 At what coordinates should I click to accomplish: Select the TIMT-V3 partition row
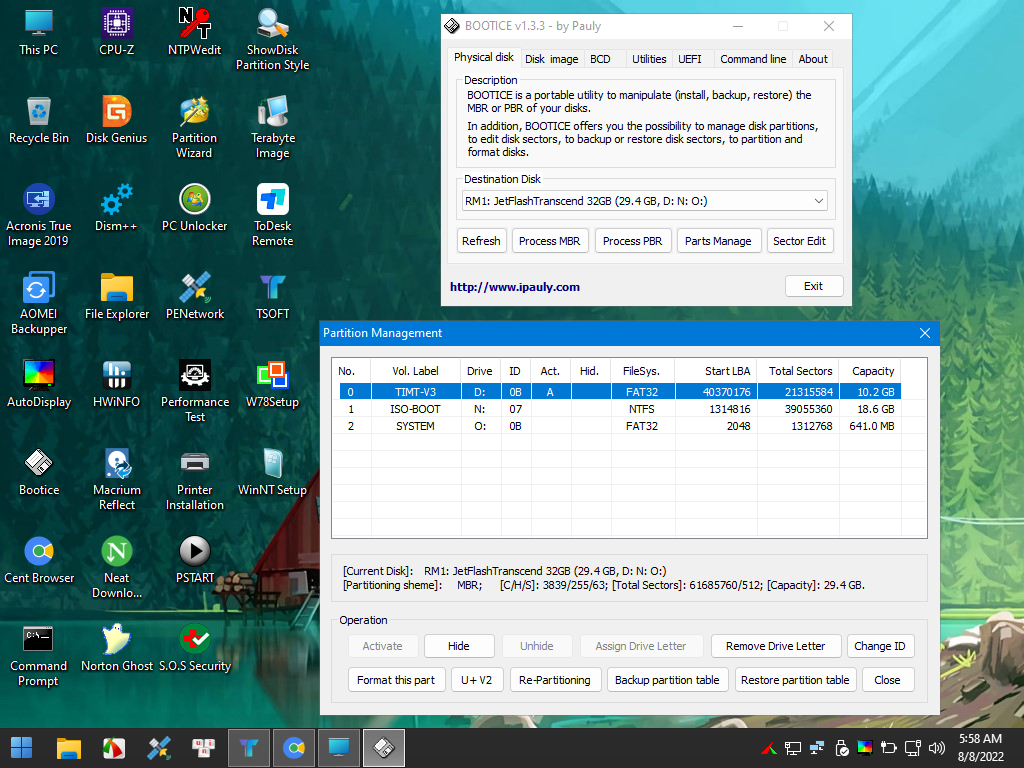[x=619, y=392]
